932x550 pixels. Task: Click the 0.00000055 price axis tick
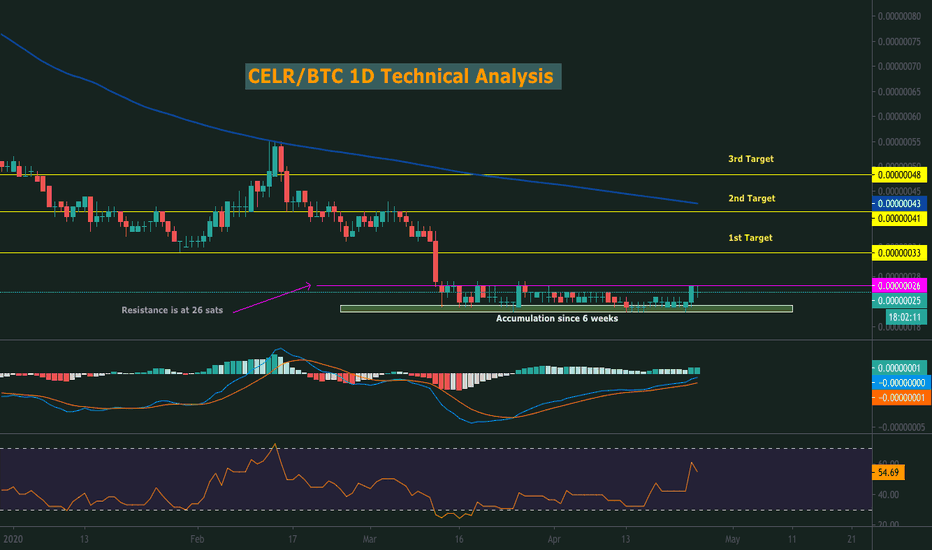point(899,142)
